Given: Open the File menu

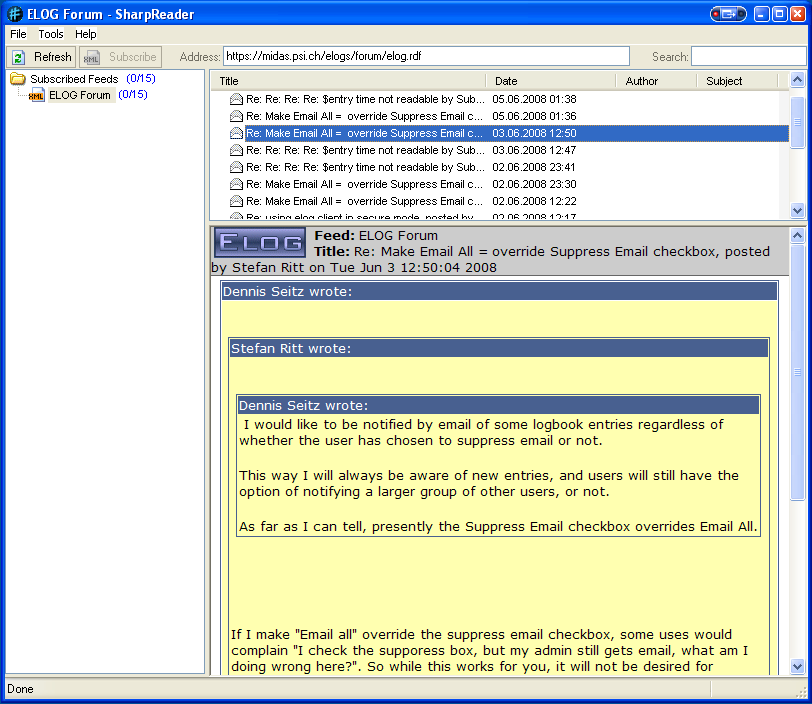Looking at the screenshot, I should 18,34.
